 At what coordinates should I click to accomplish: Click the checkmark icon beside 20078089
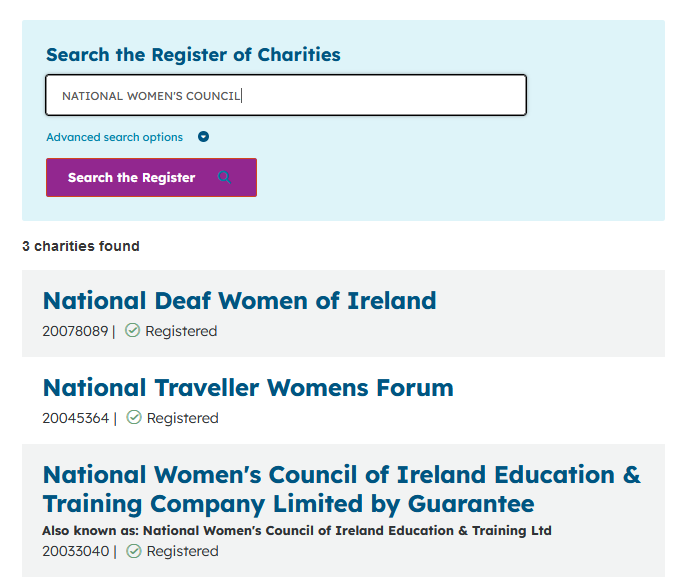click(x=133, y=331)
